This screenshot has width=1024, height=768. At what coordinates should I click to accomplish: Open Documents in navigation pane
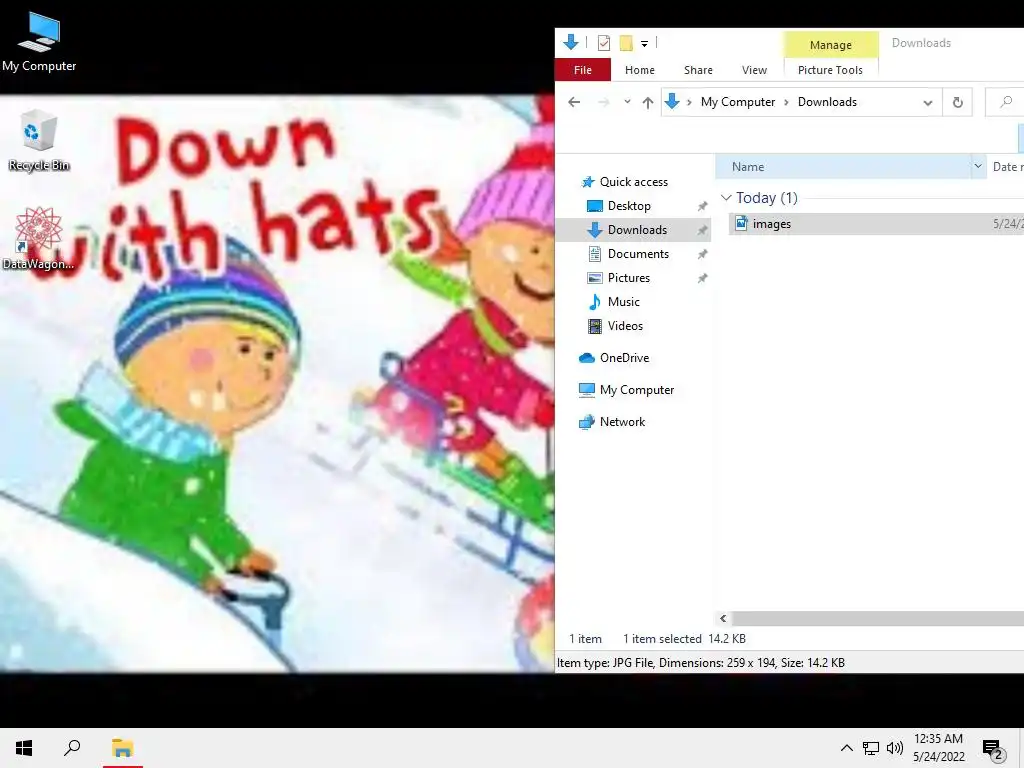(638, 254)
